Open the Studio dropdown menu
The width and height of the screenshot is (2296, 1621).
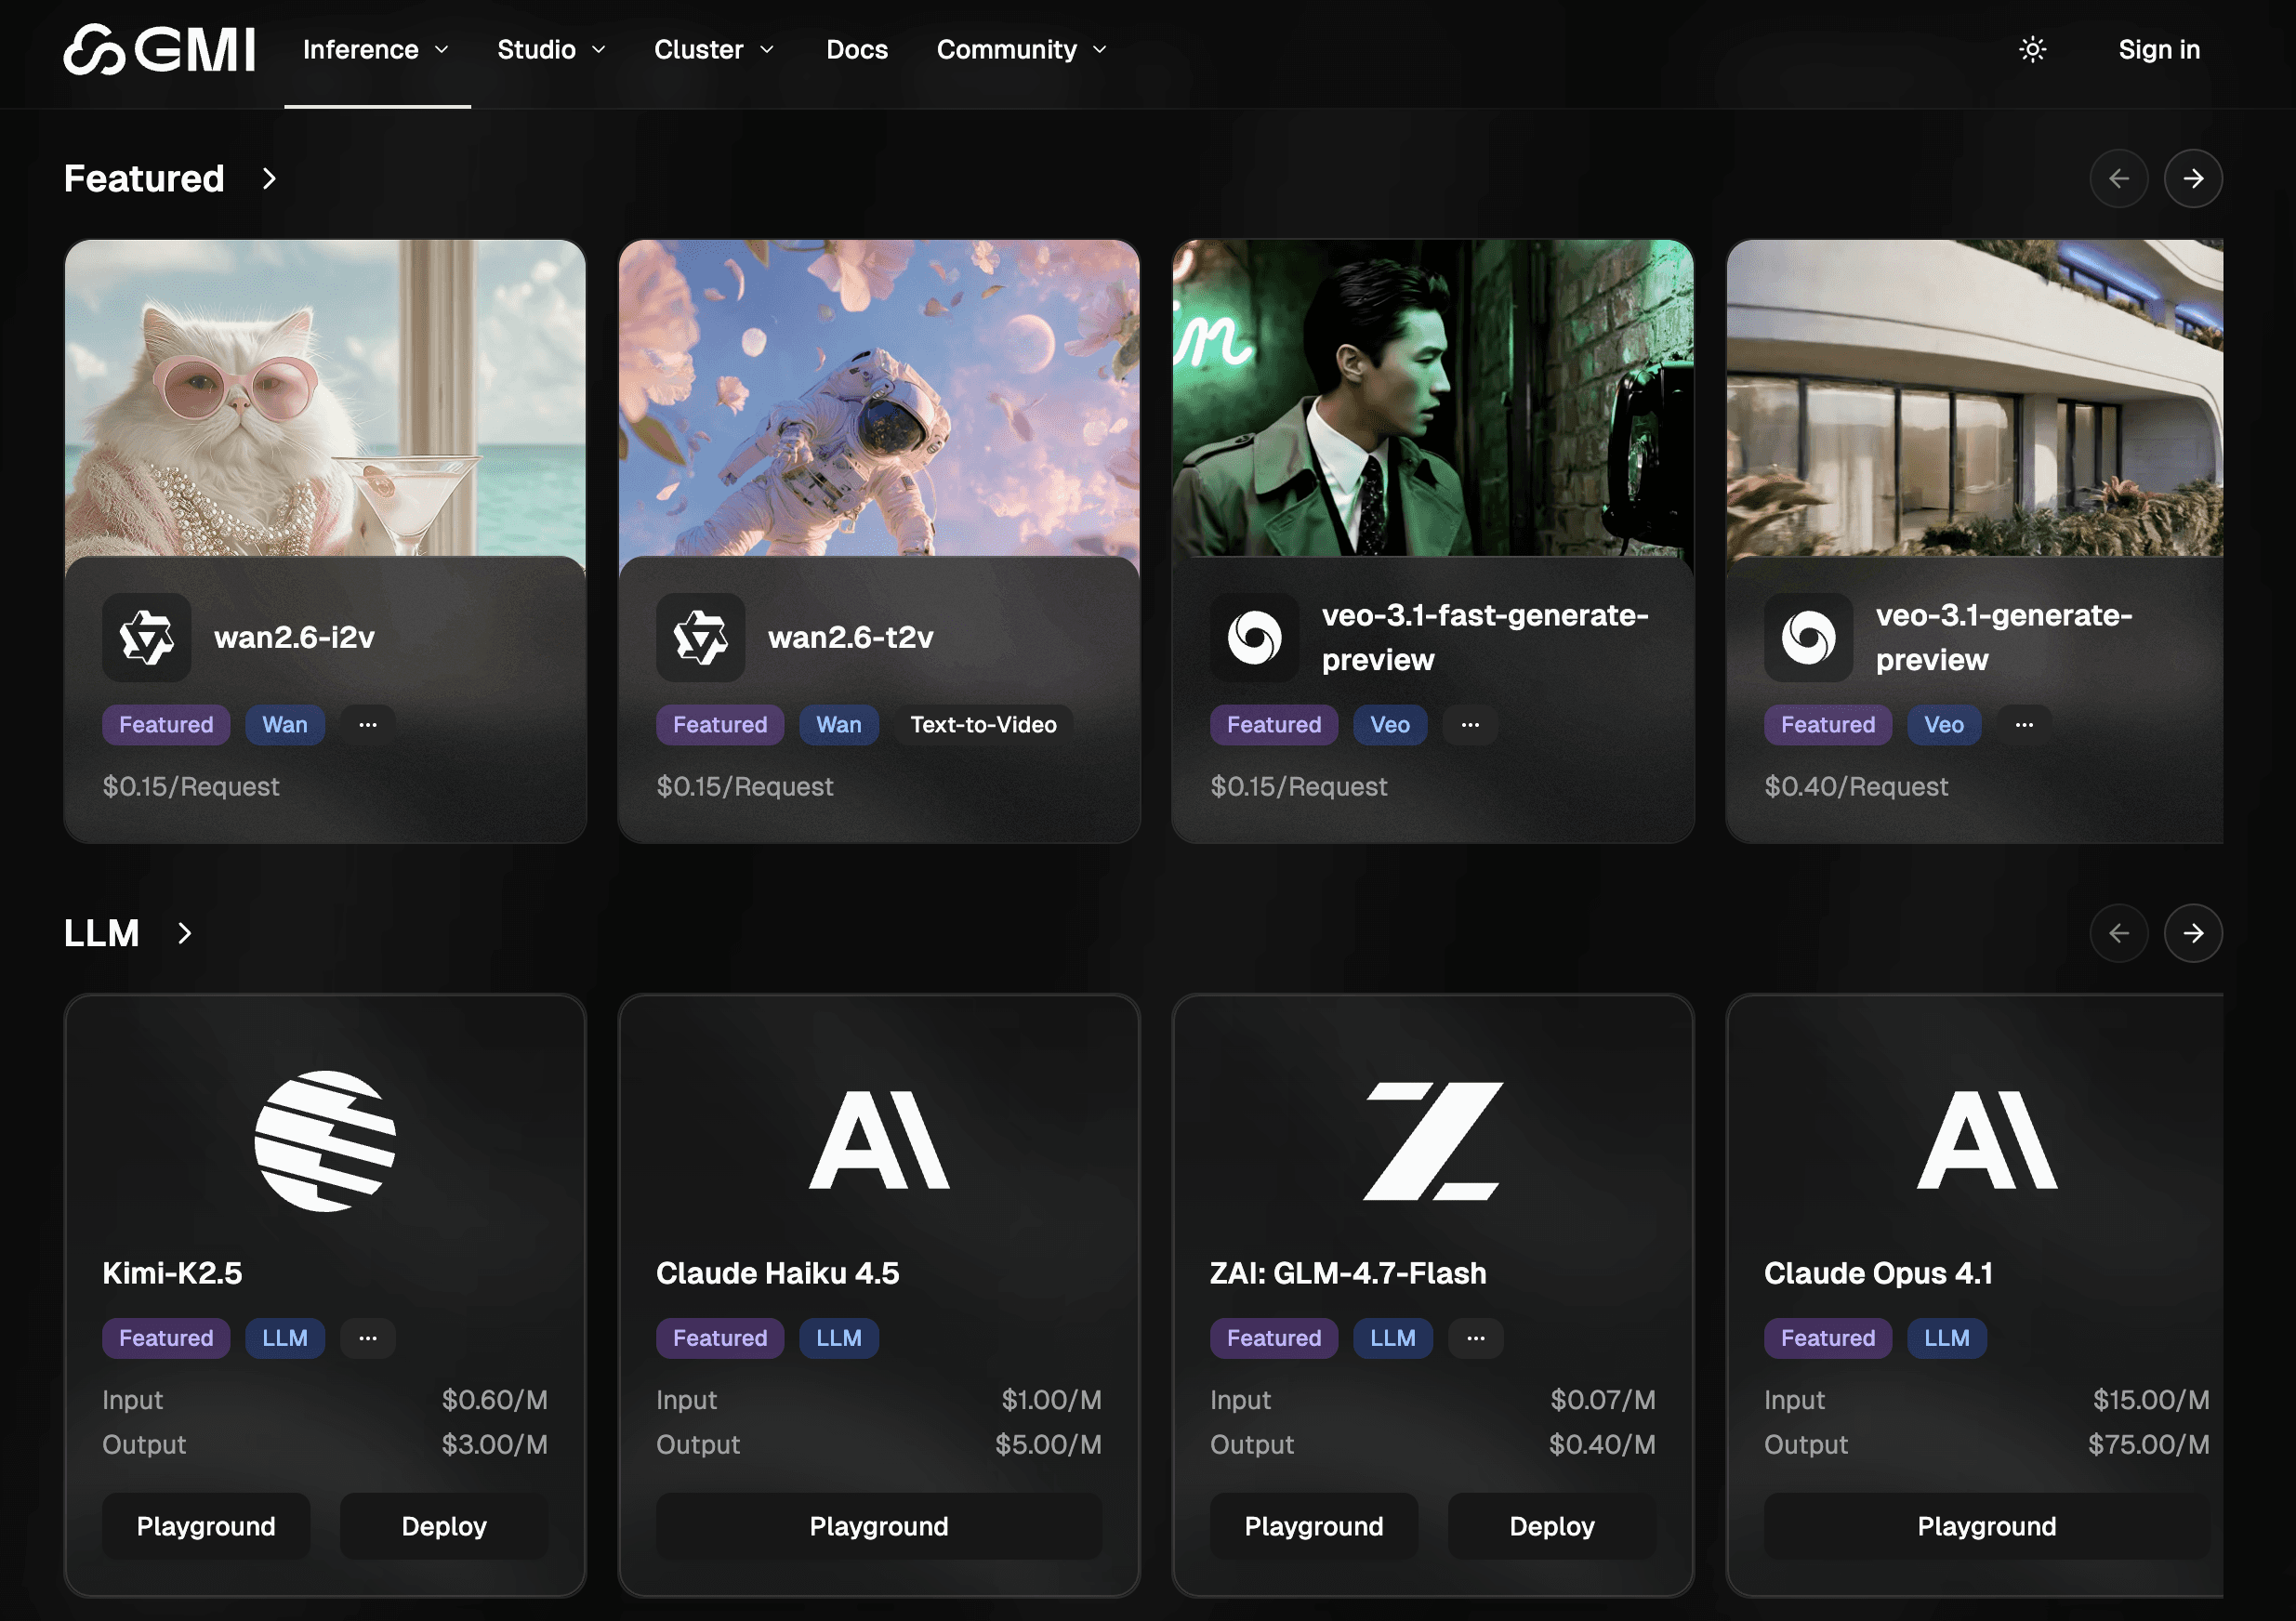click(551, 49)
